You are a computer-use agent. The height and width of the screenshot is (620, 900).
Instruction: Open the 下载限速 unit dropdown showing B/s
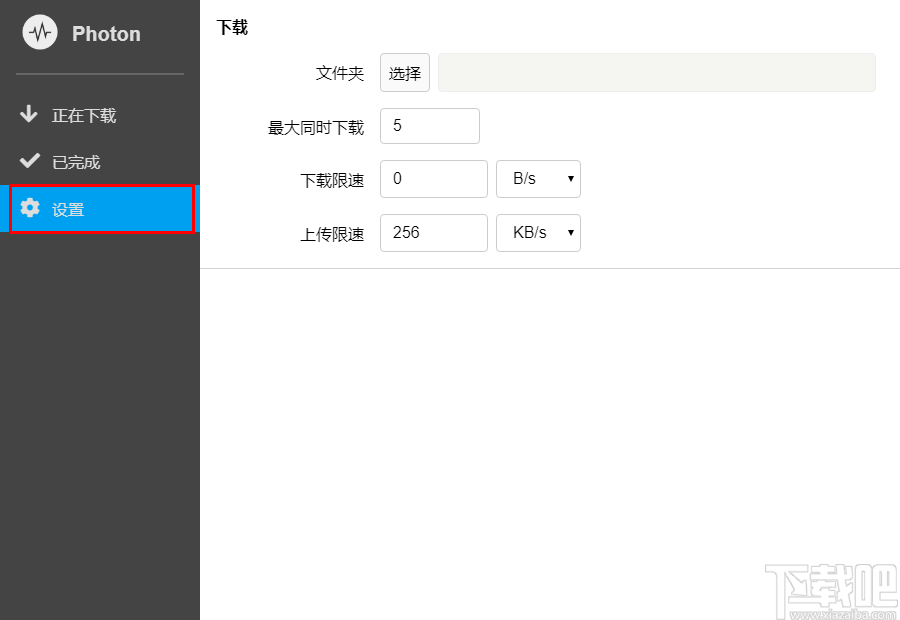coord(538,179)
